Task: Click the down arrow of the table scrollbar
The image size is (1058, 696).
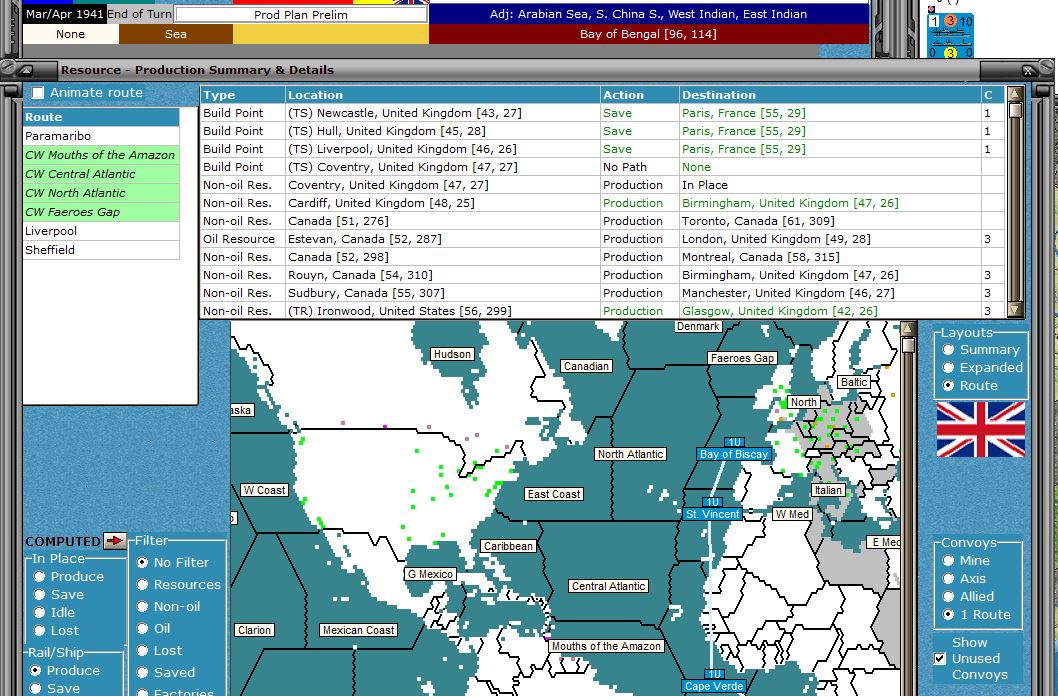Action: pyautogui.click(x=1015, y=310)
